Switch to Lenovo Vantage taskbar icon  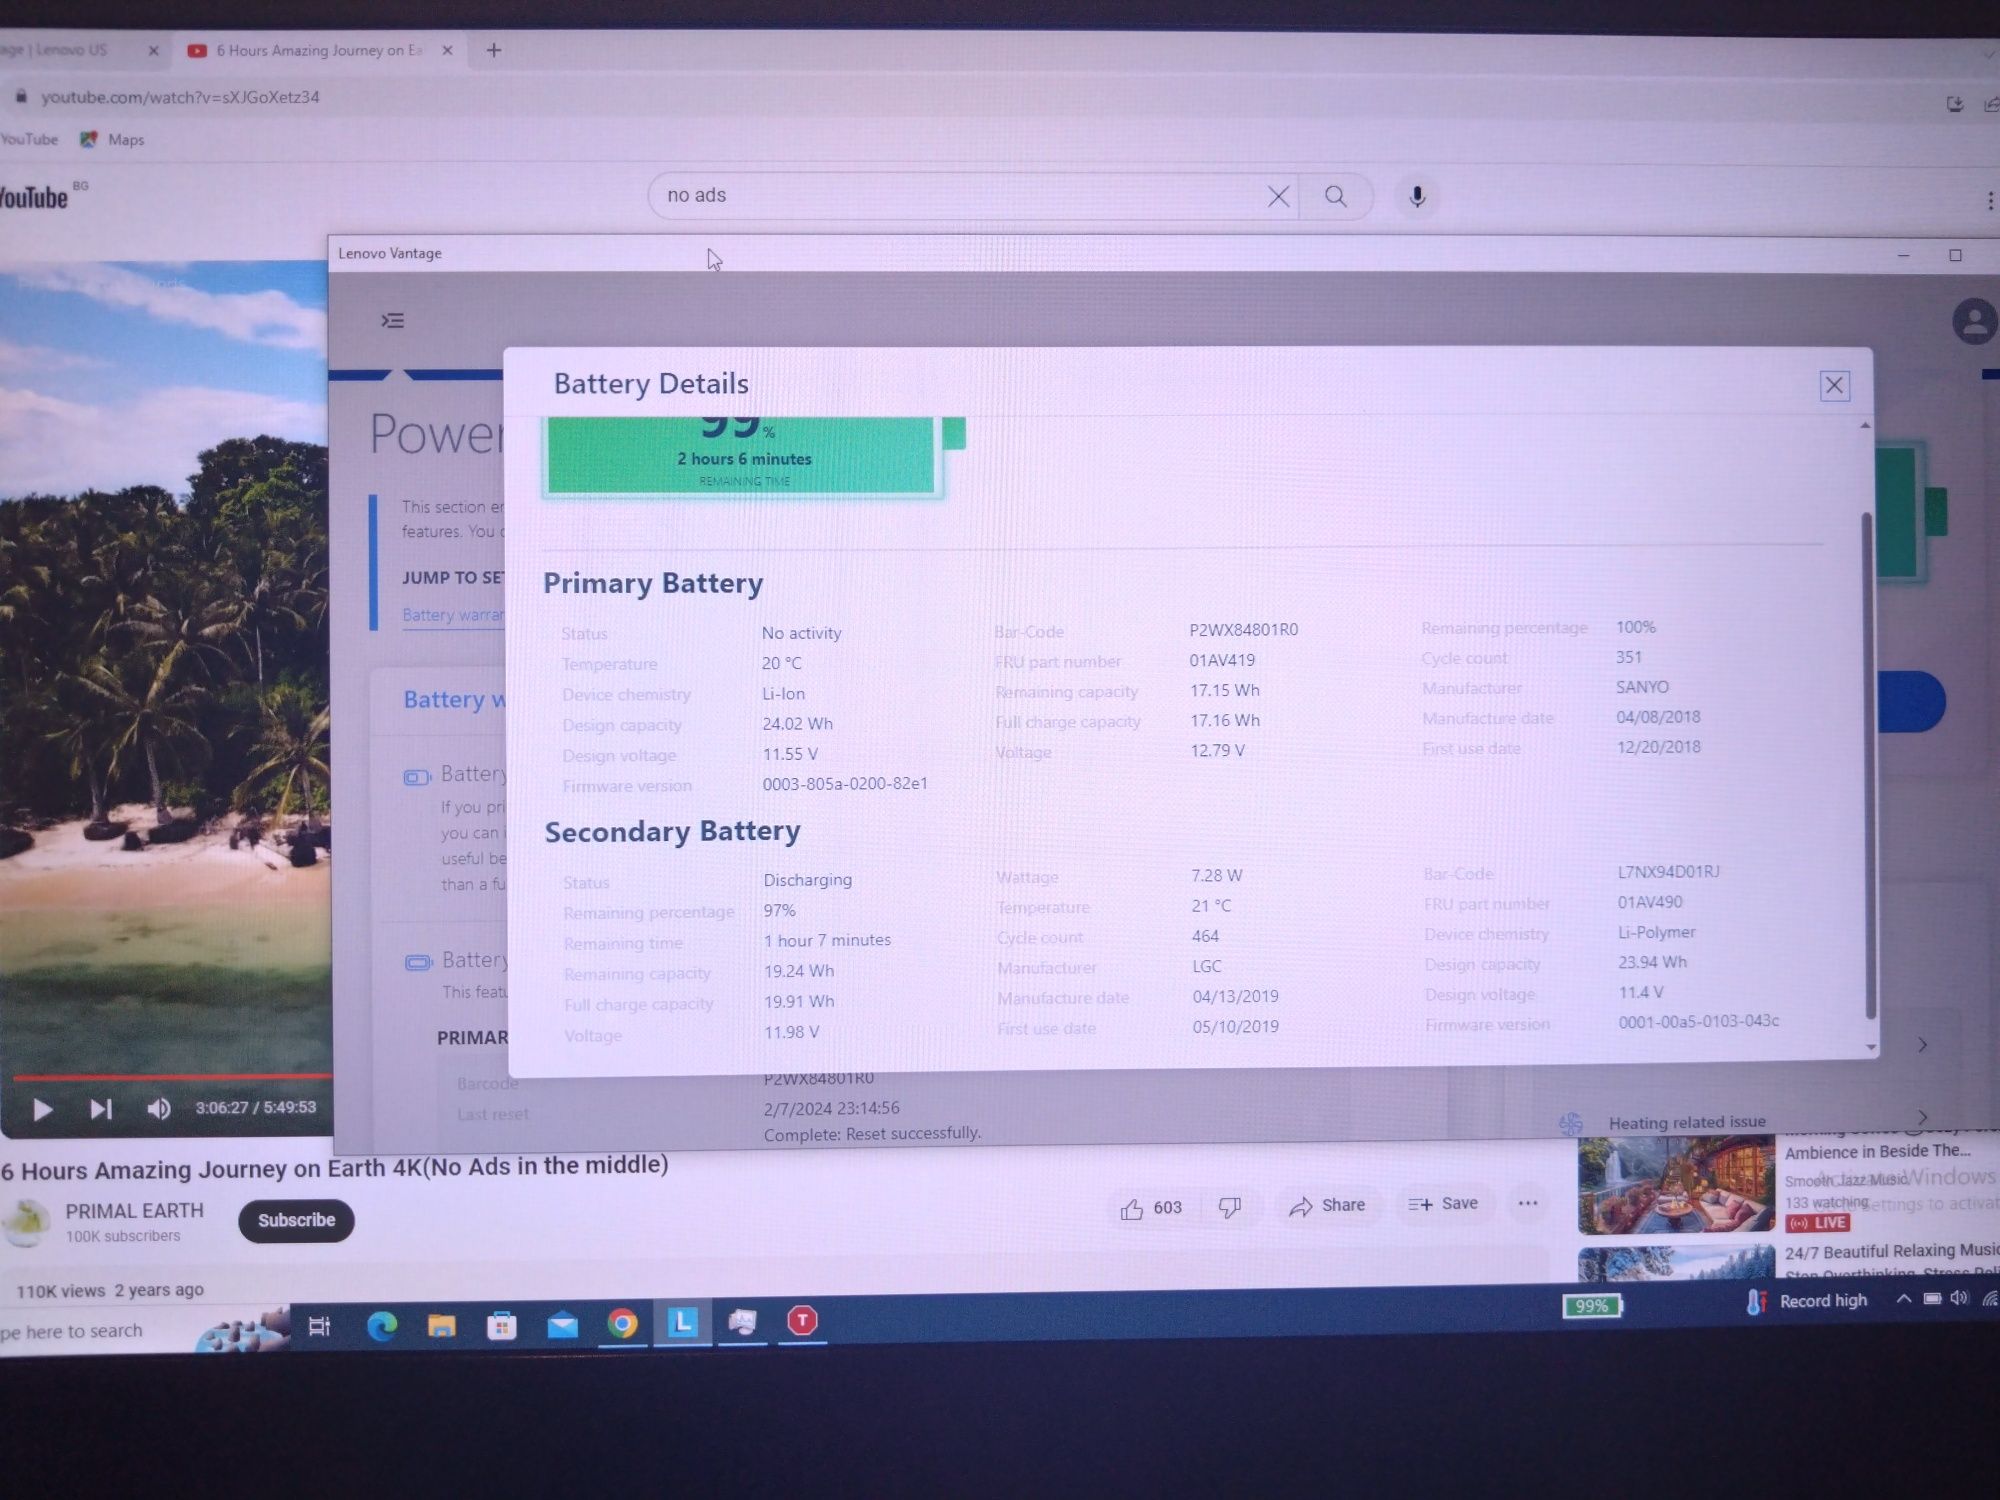[682, 1323]
